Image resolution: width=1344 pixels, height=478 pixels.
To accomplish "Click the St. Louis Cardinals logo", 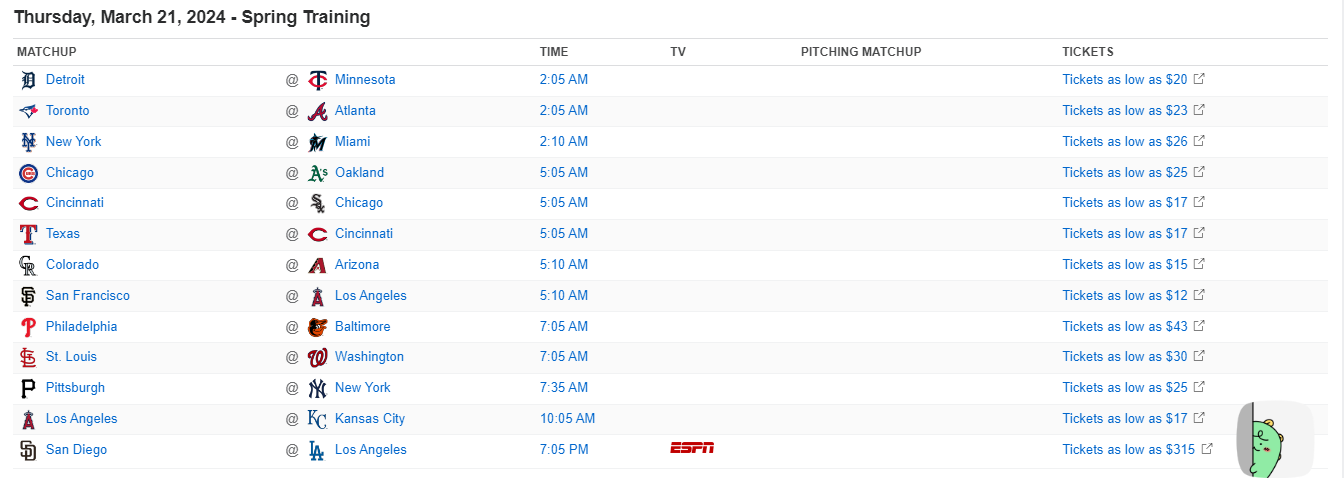I will (x=28, y=357).
